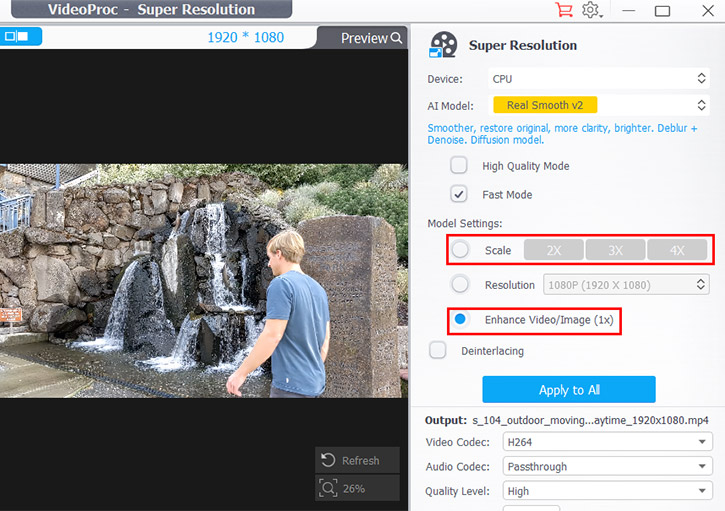Click the magnifier icon next to Preview
This screenshot has height=511, width=725.
(396, 38)
